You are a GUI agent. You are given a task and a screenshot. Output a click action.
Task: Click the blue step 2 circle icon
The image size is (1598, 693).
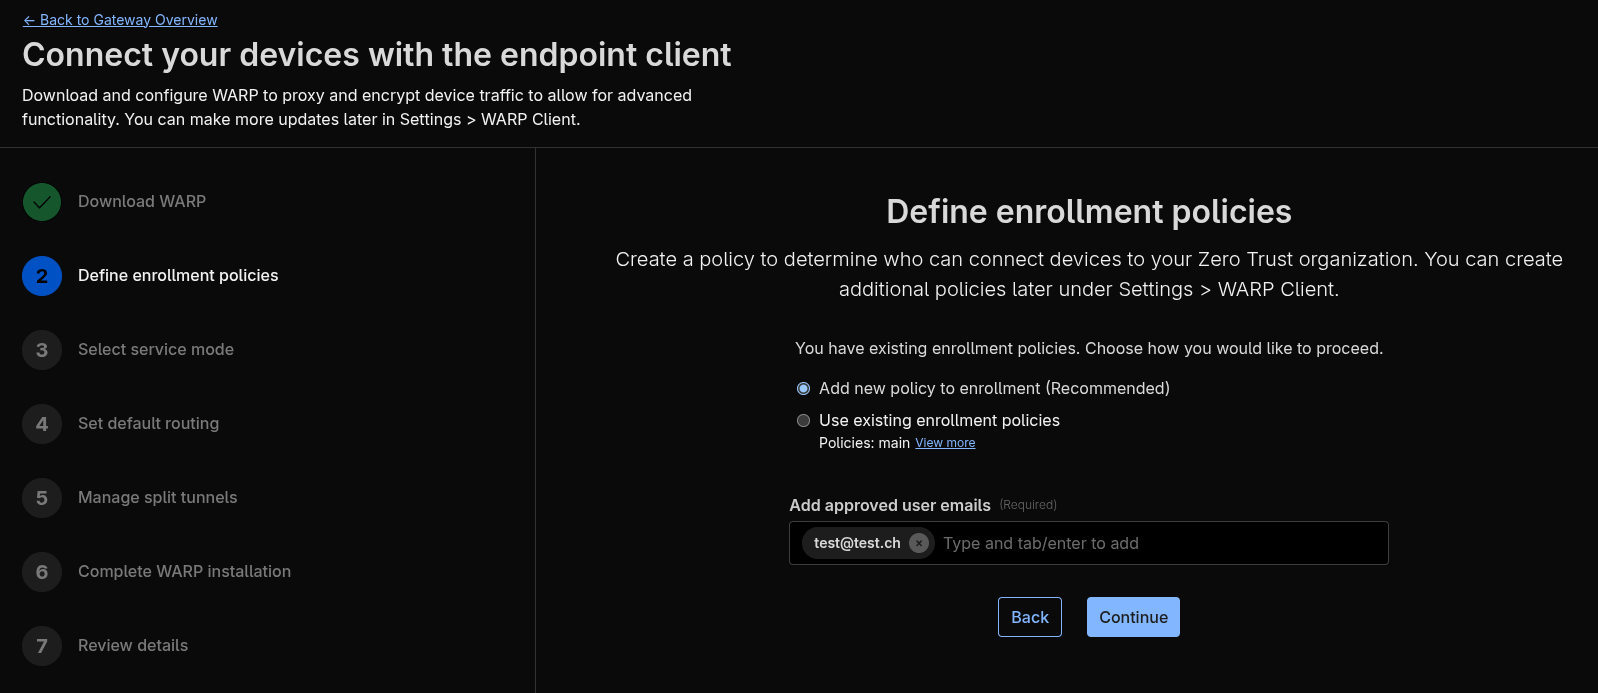tap(42, 276)
